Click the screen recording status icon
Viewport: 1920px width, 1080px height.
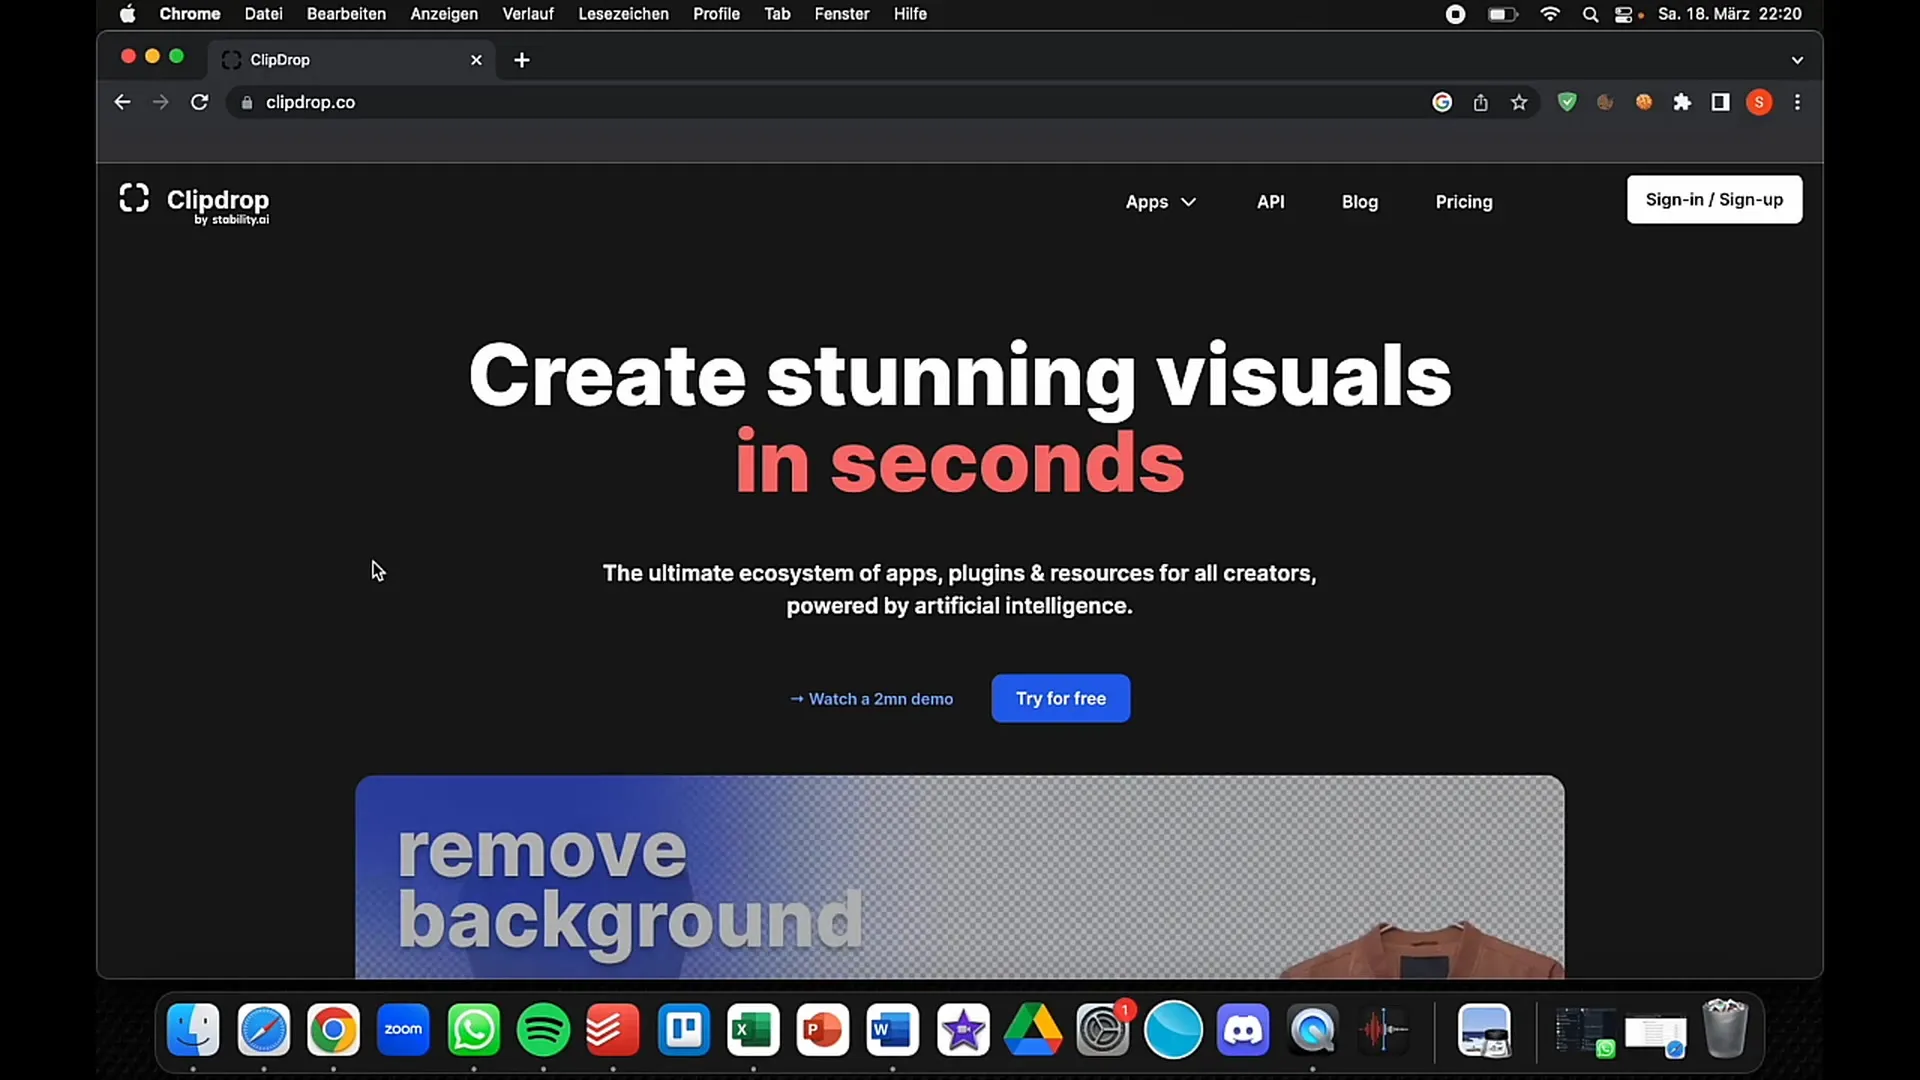point(1456,14)
